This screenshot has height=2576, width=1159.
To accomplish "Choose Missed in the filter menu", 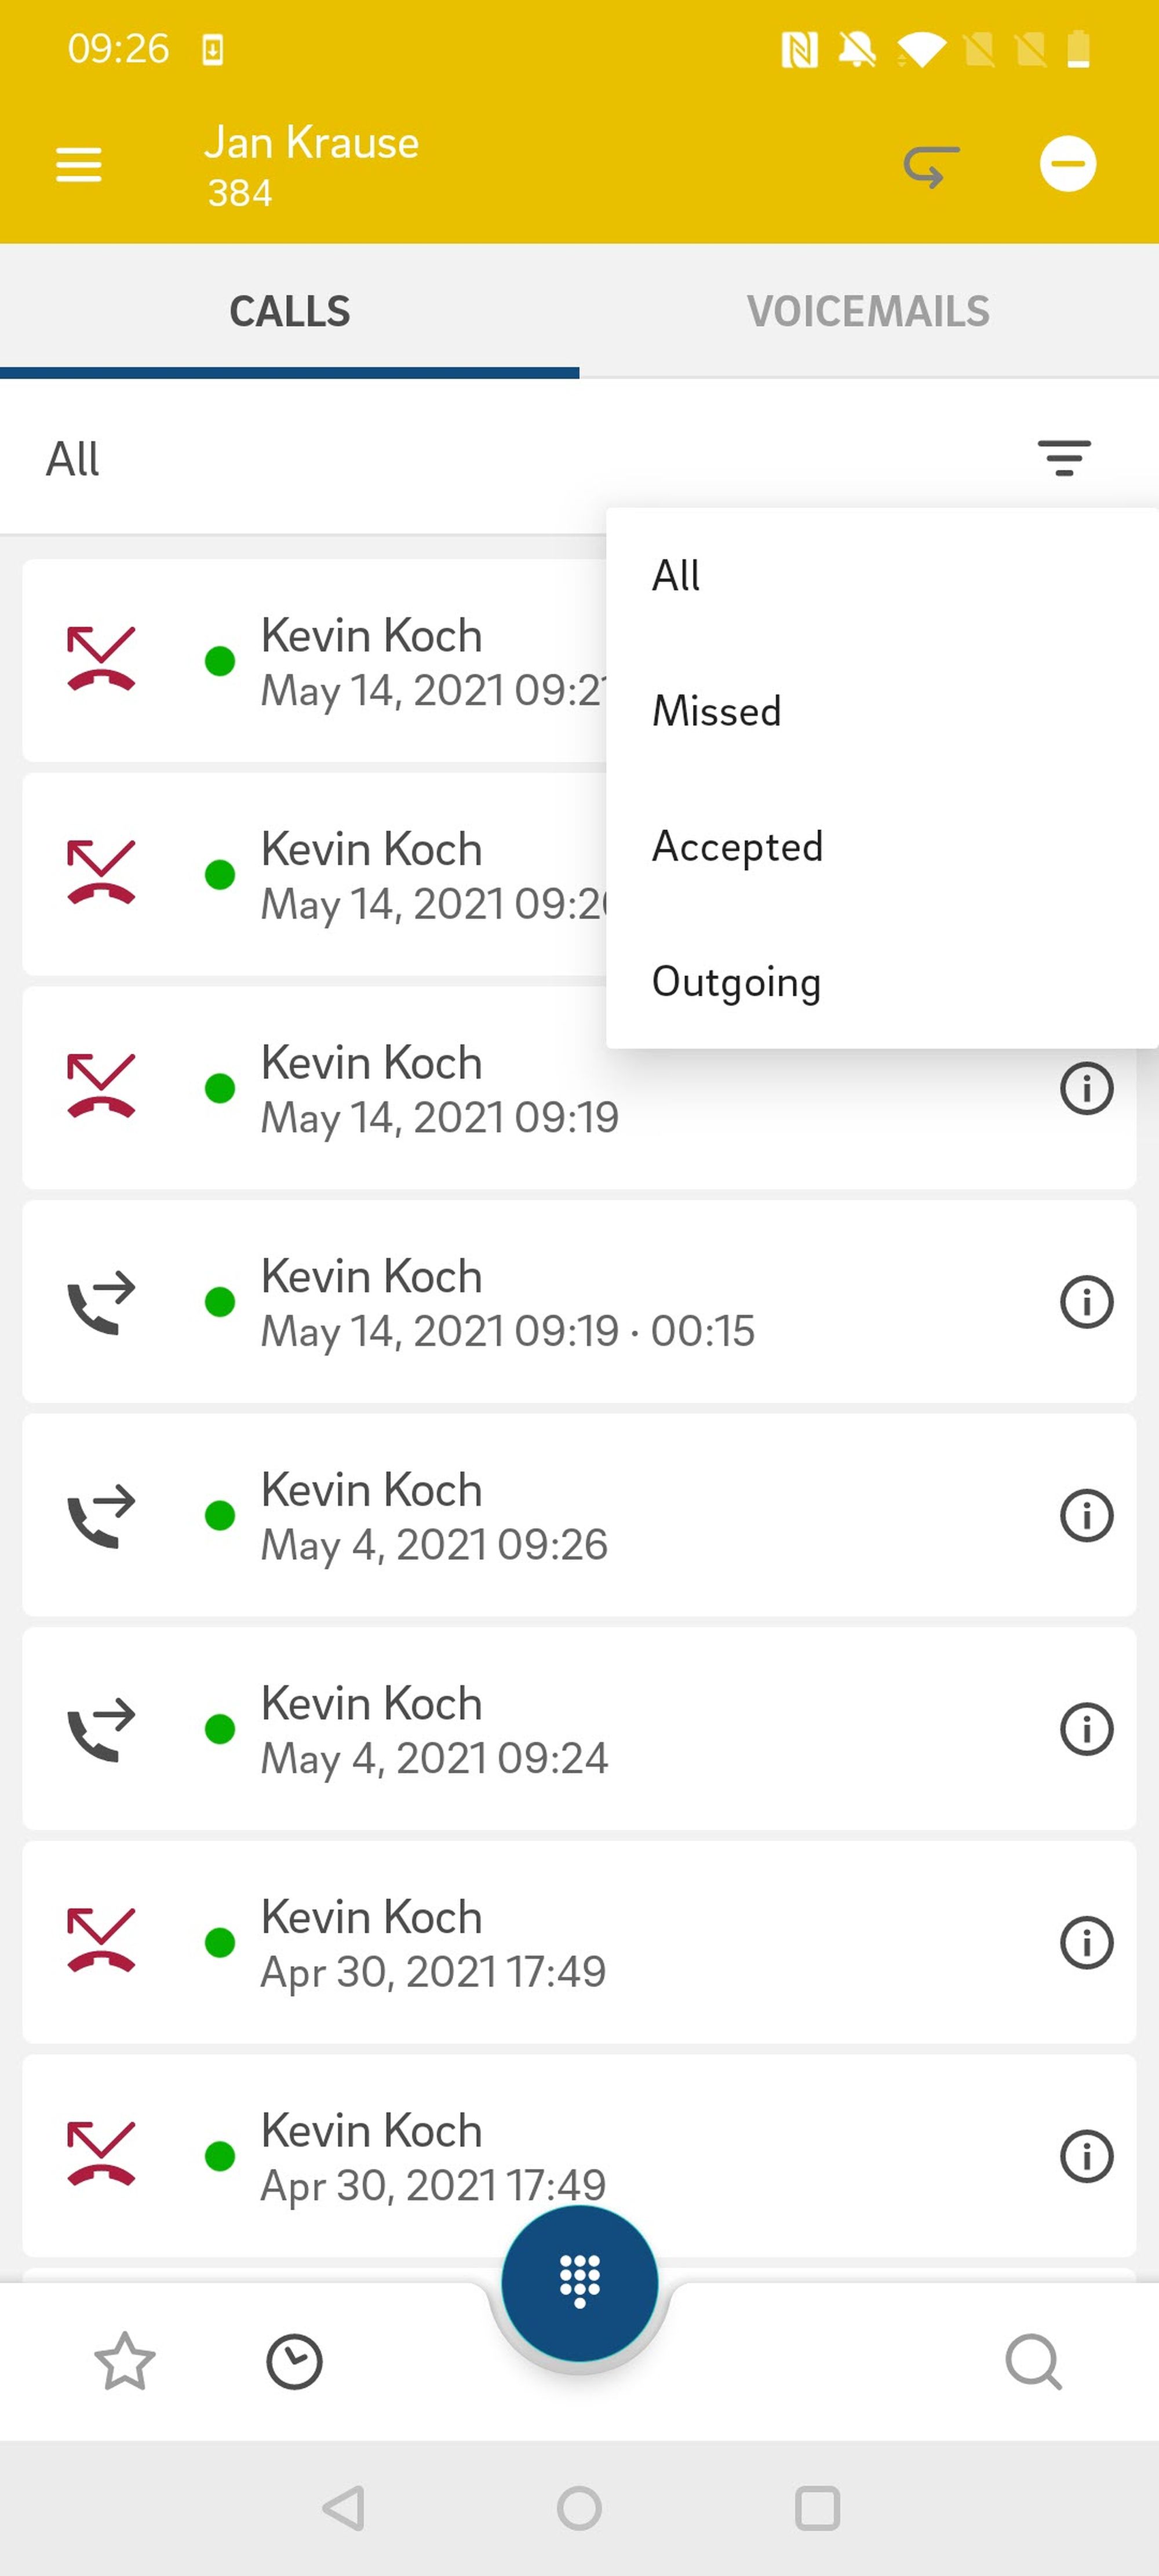I will pos(716,711).
